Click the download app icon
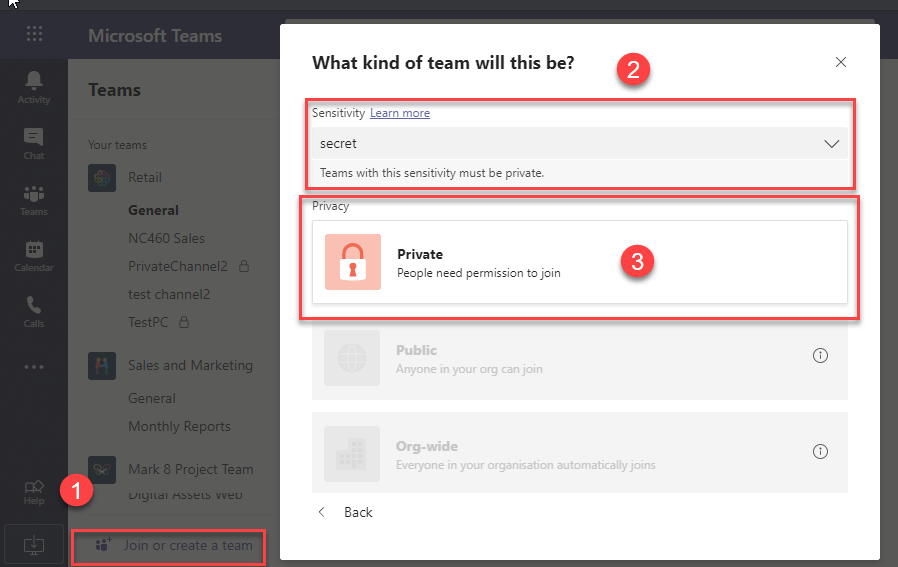This screenshot has height=567, width=898. (x=34, y=544)
